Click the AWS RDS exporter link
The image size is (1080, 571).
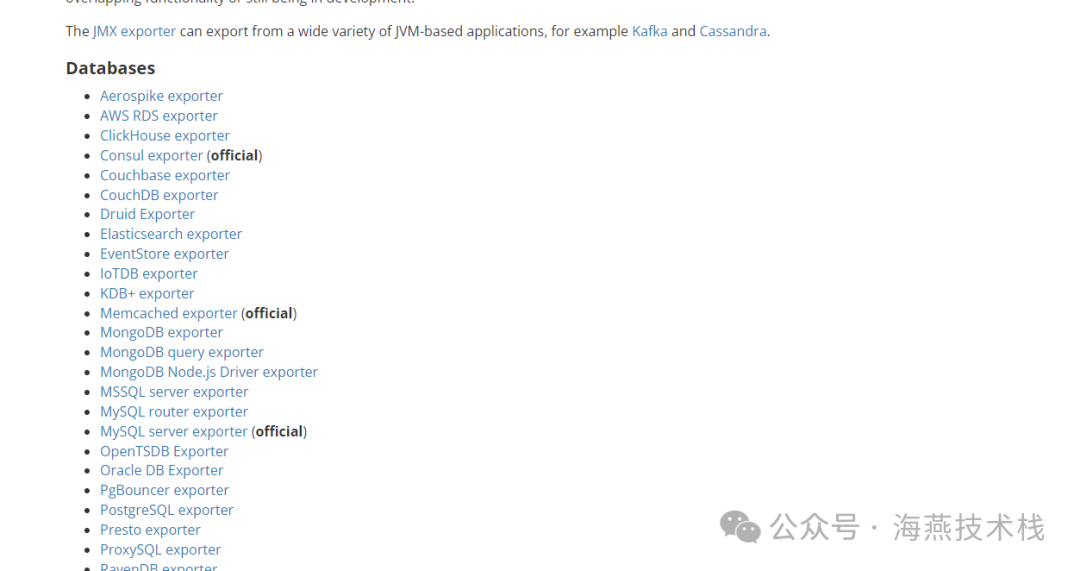tap(158, 116)
